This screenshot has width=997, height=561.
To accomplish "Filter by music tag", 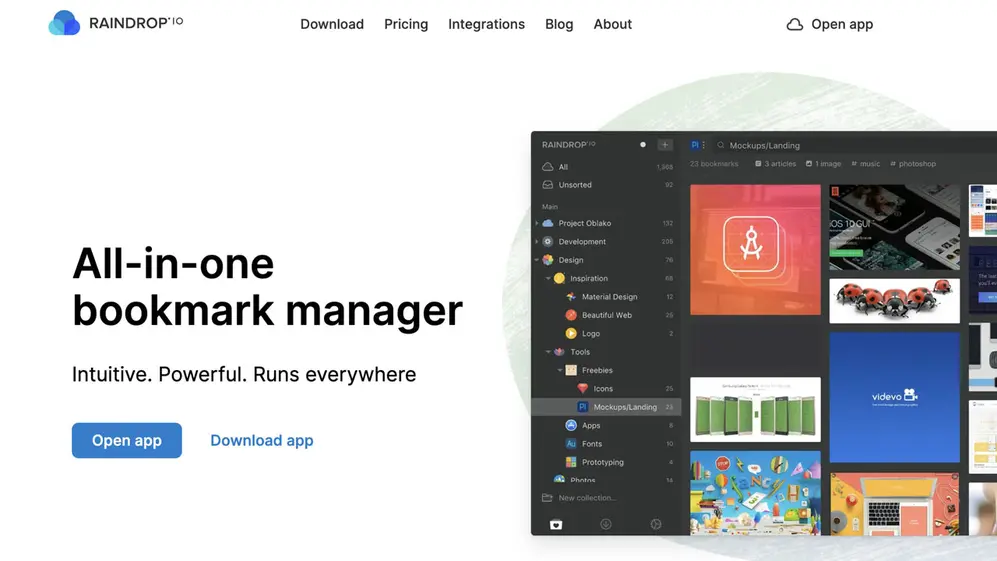I will (x=865, y=164).
